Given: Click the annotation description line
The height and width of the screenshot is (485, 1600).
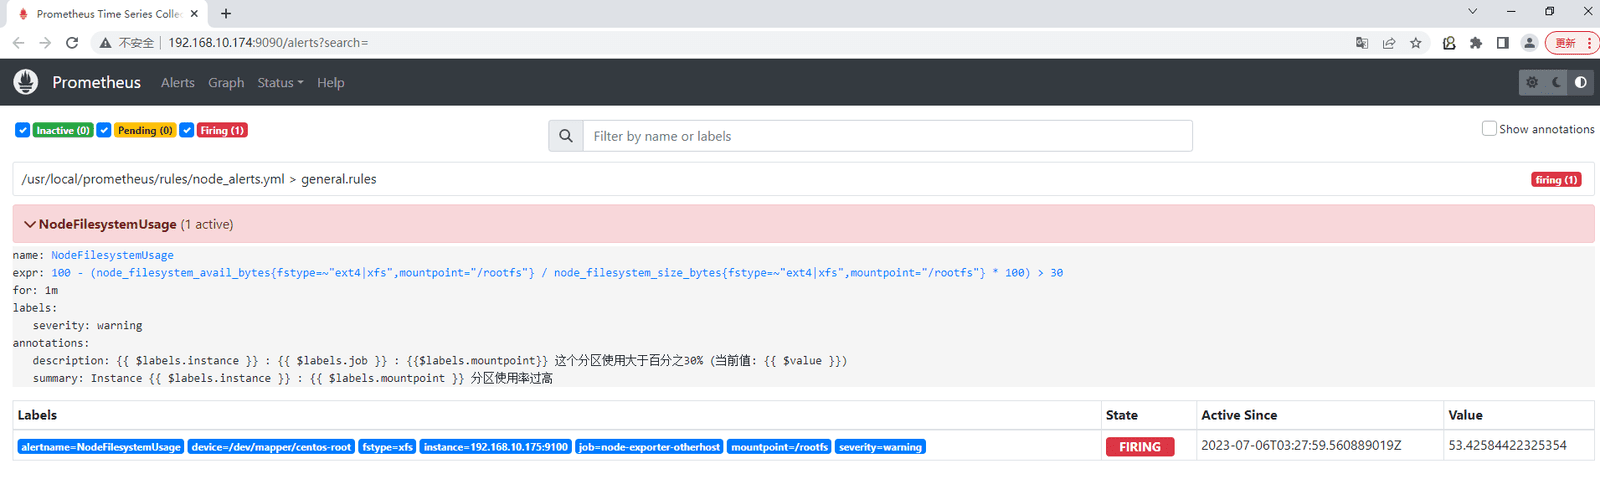Looking at the screenshot, I should click(440, 360).
